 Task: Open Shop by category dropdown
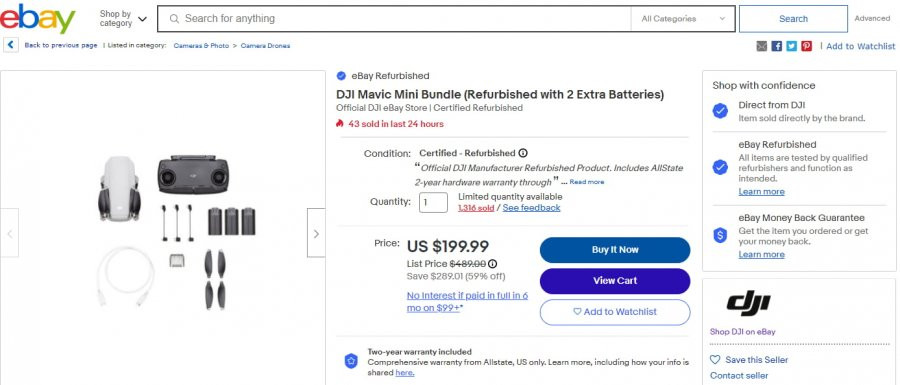(x=123, y=18)
